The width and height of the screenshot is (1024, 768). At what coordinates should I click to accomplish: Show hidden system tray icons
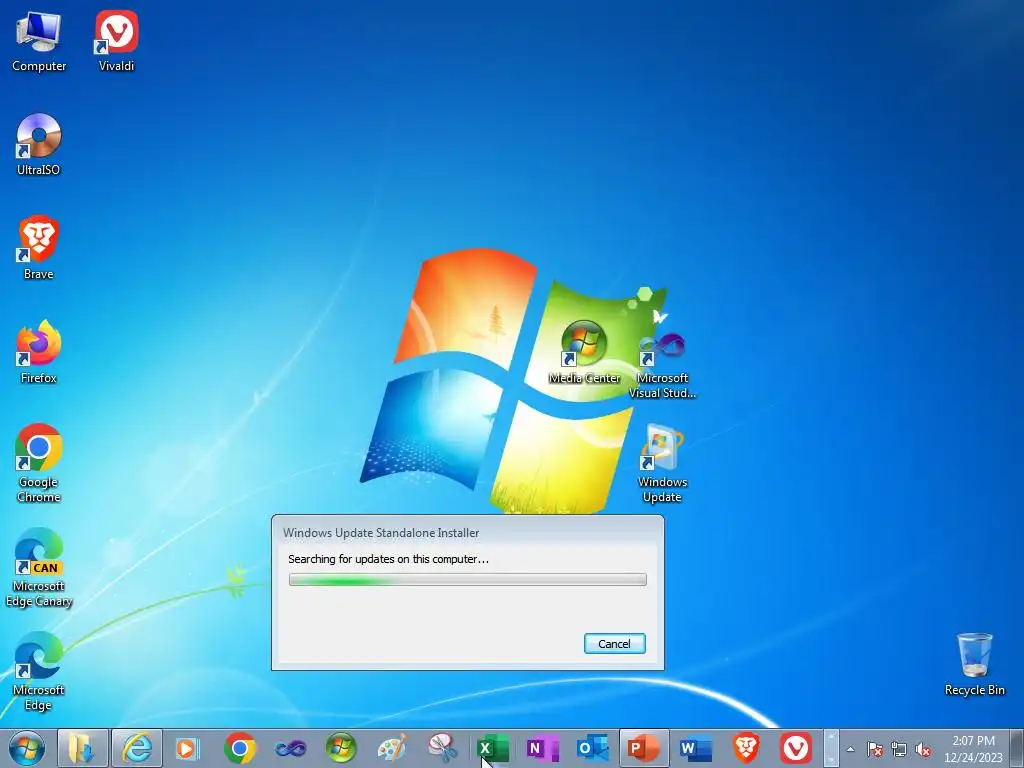pyautogui.click(x=850, y=749)
